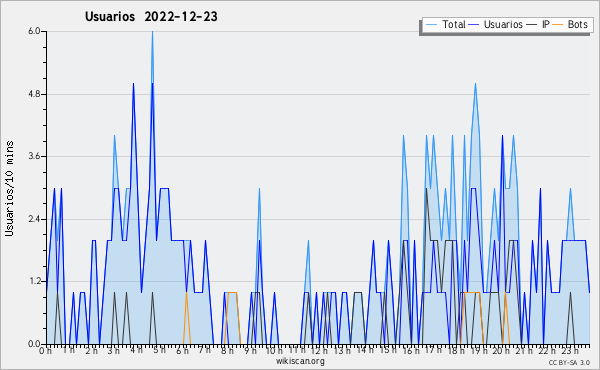The width and height of the screenshot is (600, 370).
Task: Click the y-axis value 6.0
Action: click(34, 31)
